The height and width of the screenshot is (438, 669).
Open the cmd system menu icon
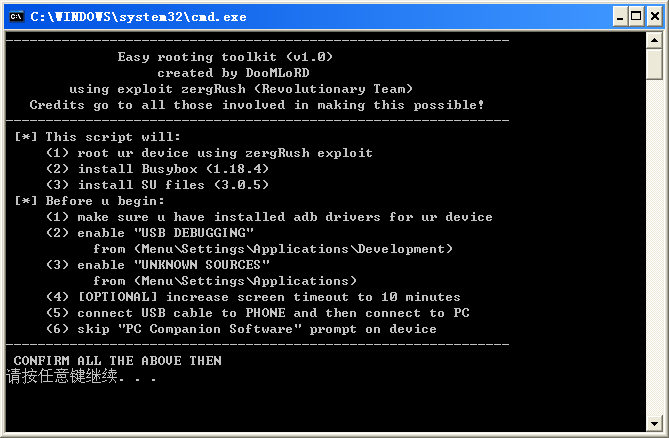pos(16,16)
